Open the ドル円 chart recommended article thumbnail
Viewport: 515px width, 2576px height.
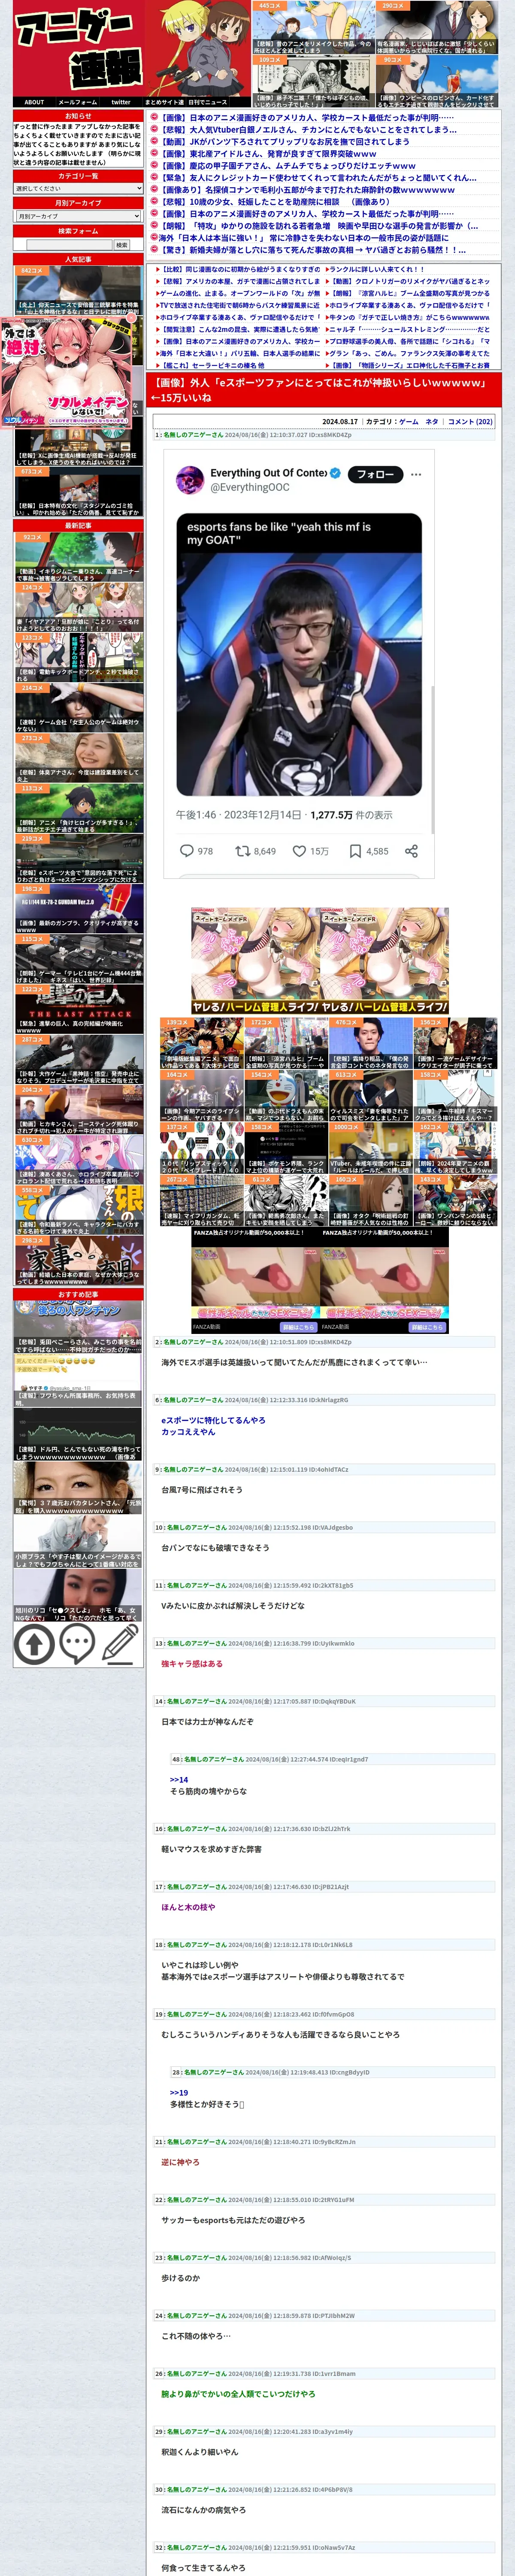pos(78,1434)
